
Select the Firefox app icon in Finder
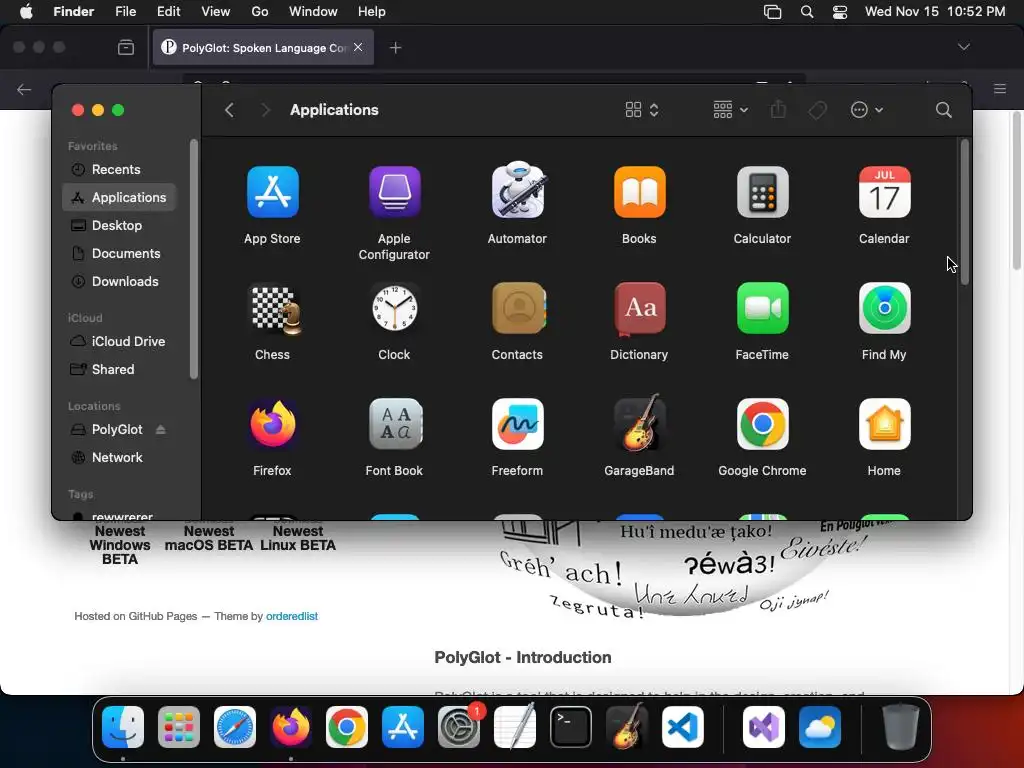[x=272, y=424]
